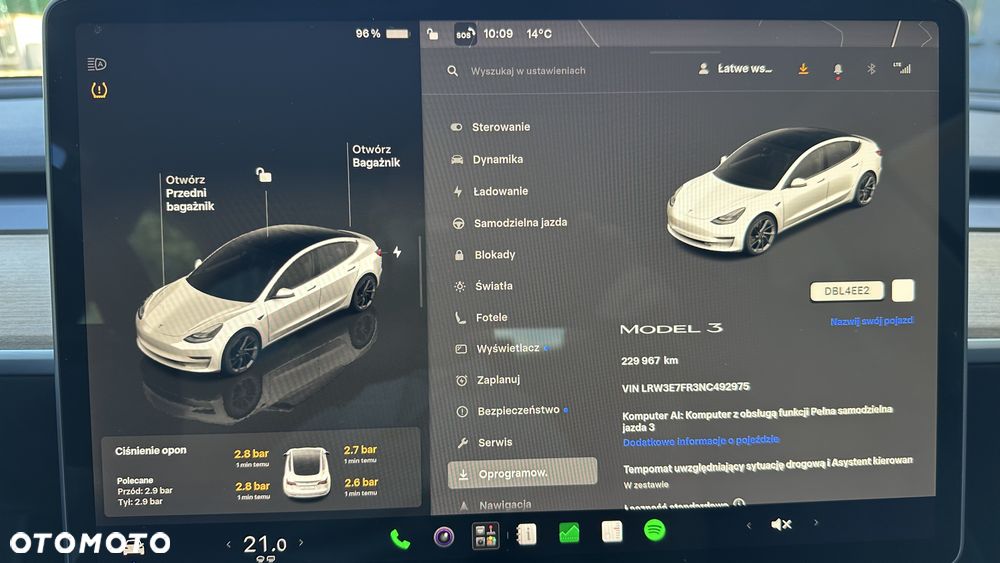Open the notifications bell icon
Image resolution: width=1000 pixels, height=563 pixels.
(838, 69)
